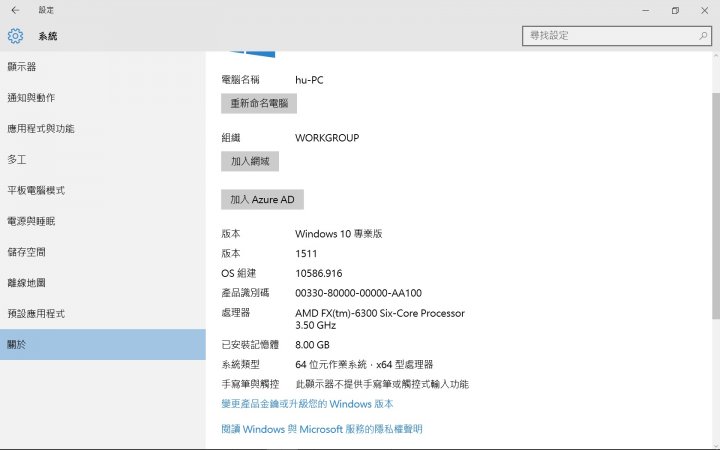Open the 顯示器 settings page
720x450 pixels.
tap(103, 67)
